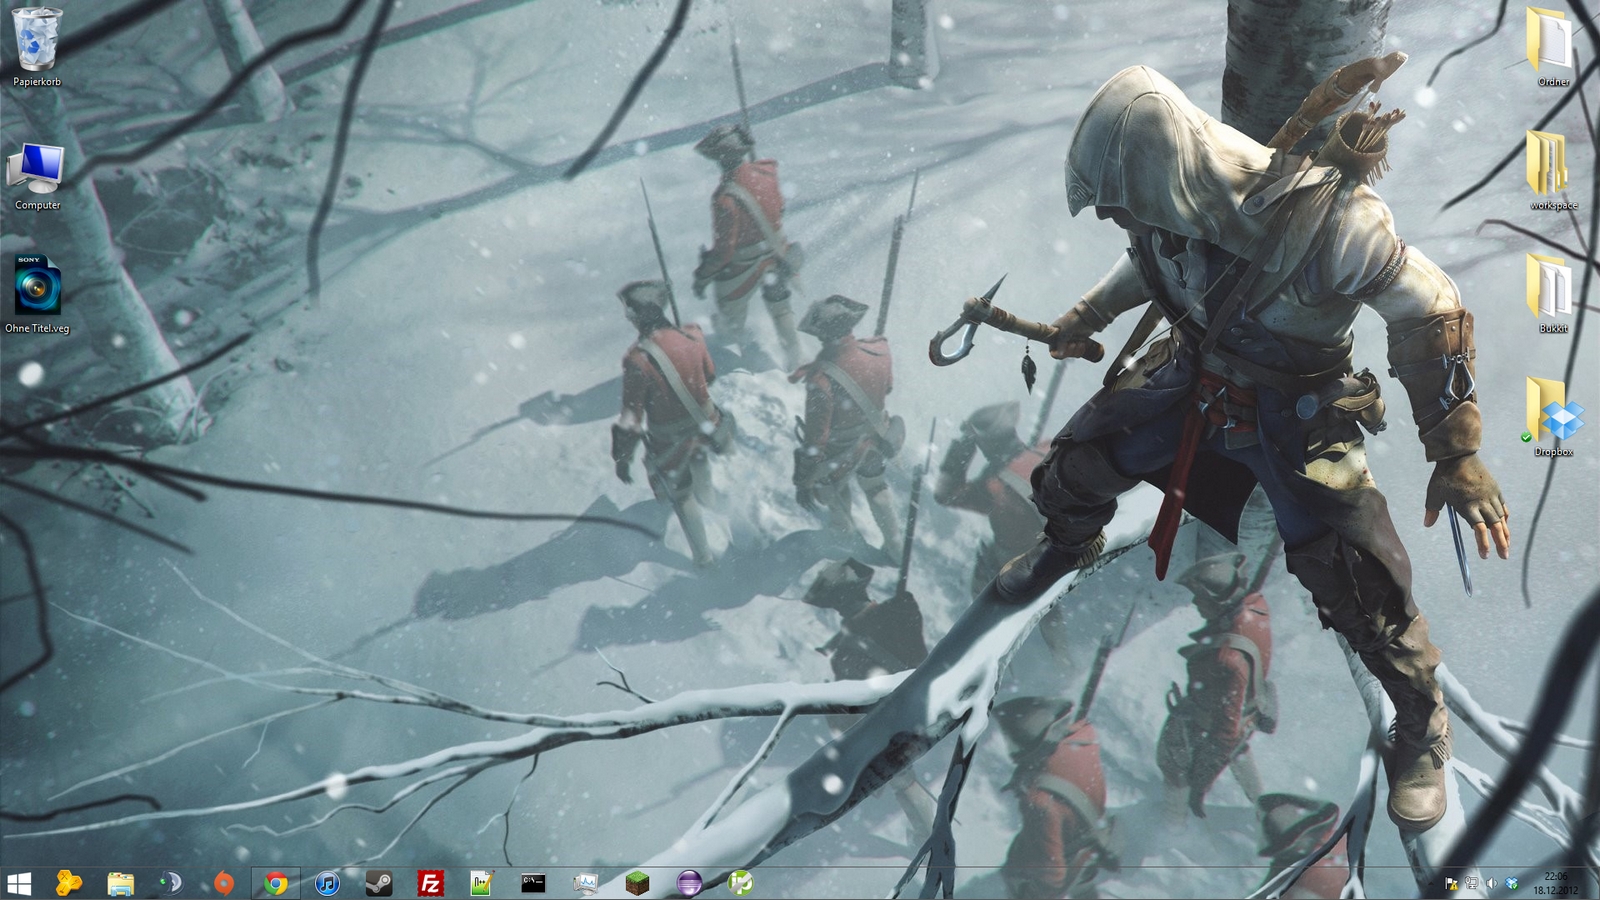1600x900 pixels.
Task: Open Notepad++ from the taskbar
Action: click(482, 883)
